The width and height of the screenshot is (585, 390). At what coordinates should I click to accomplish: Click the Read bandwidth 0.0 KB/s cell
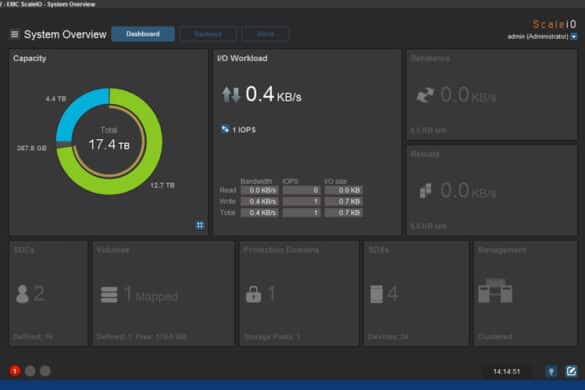click(x=260, y=190)
